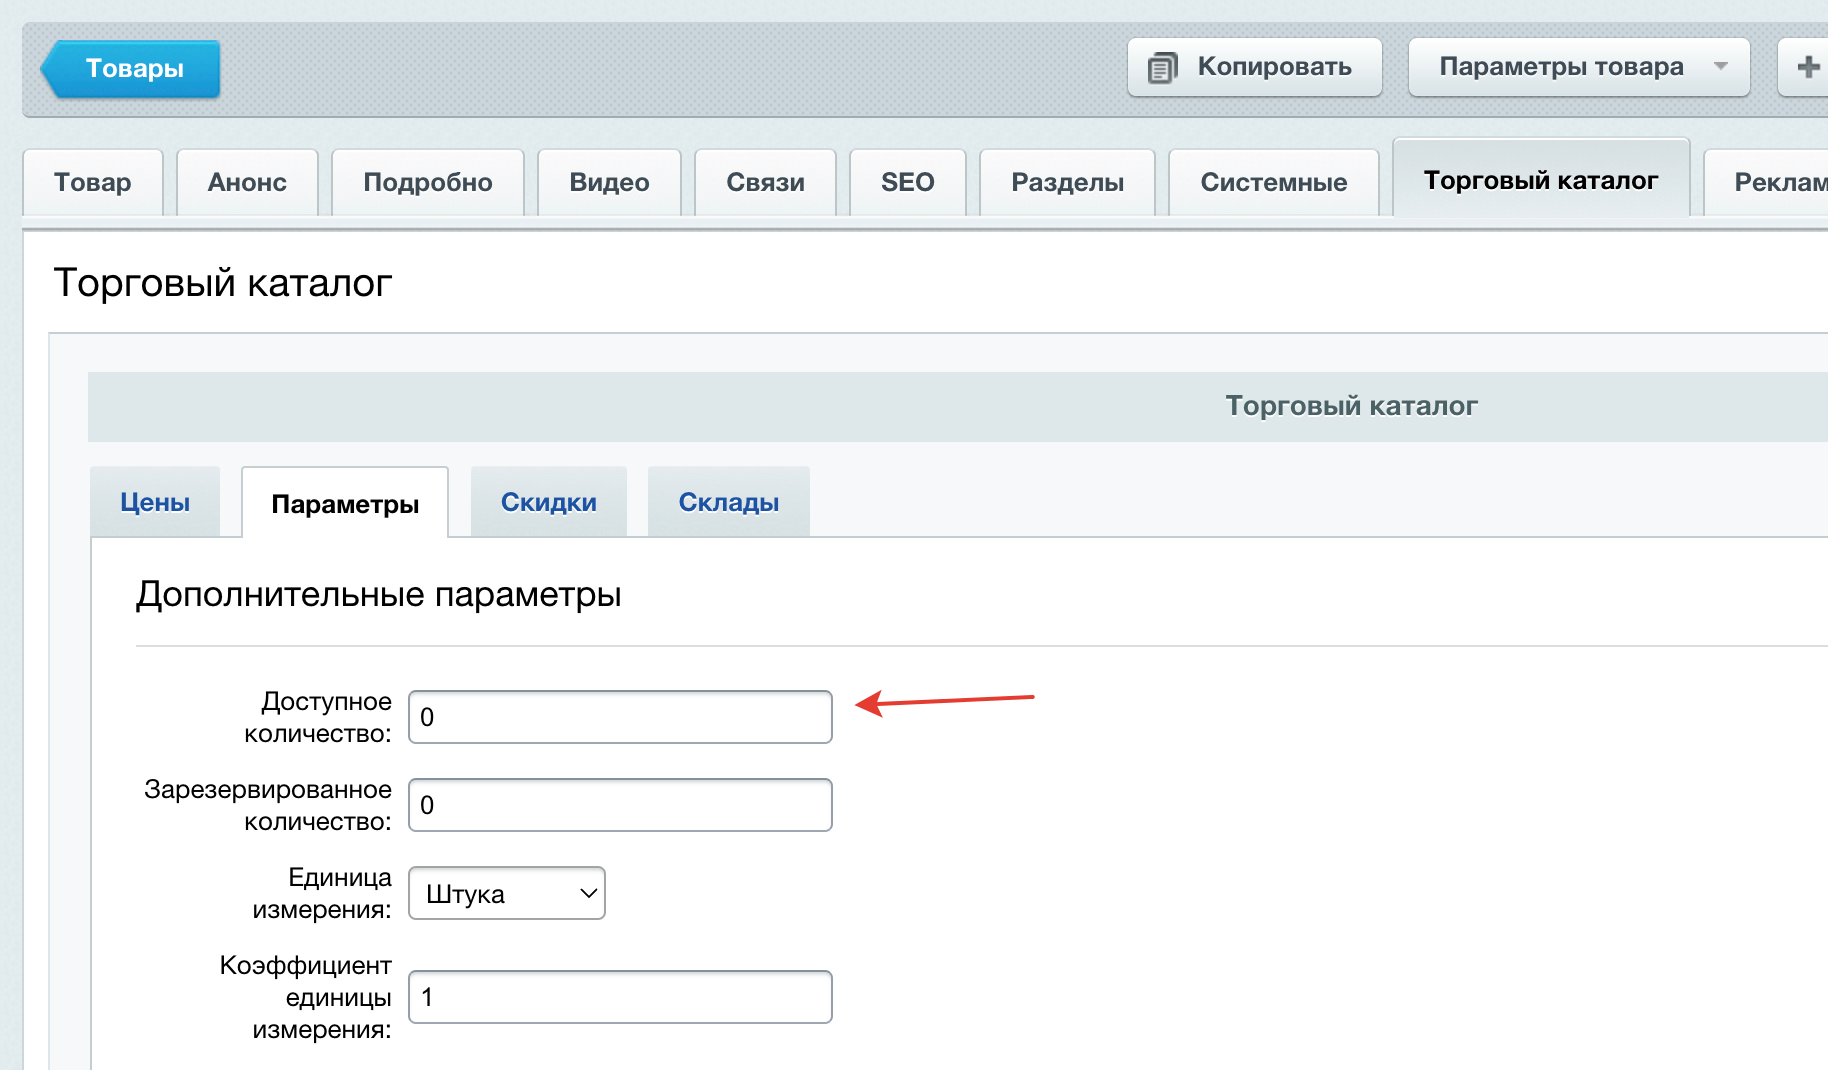Focus the Доступное количество input field
Screen dimensions: 1828x1070
620,717
